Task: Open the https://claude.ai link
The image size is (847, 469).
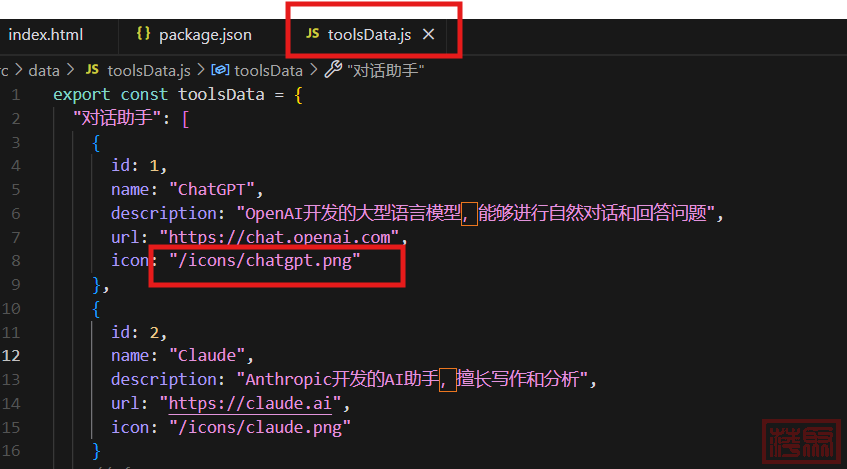Action: tap(250, 404)
